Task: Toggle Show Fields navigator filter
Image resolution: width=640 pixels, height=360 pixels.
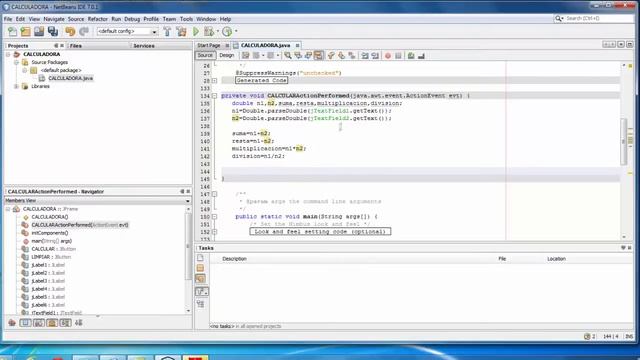Action: point(25,323)
